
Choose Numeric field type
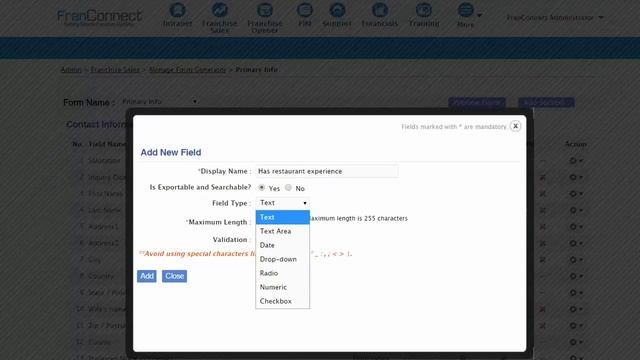[282, 287]
